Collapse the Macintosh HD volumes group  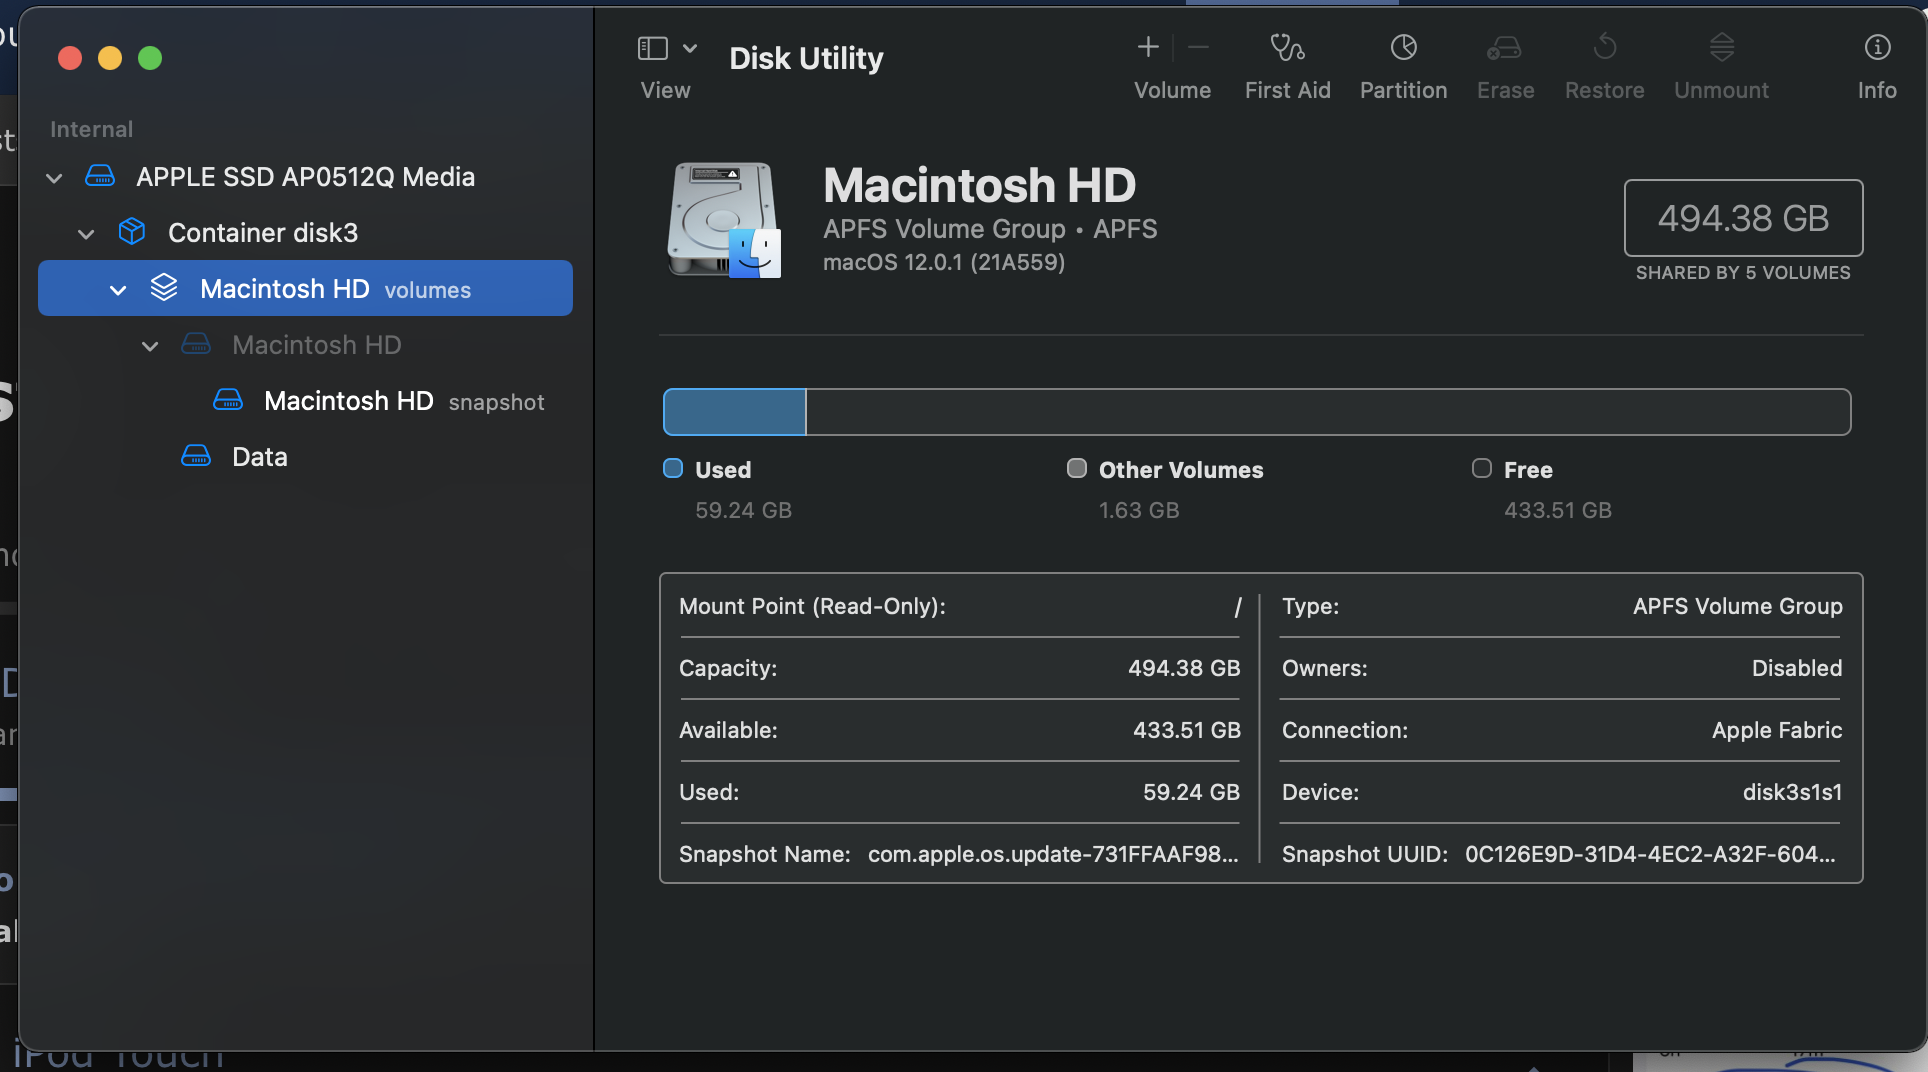(118, 290)
